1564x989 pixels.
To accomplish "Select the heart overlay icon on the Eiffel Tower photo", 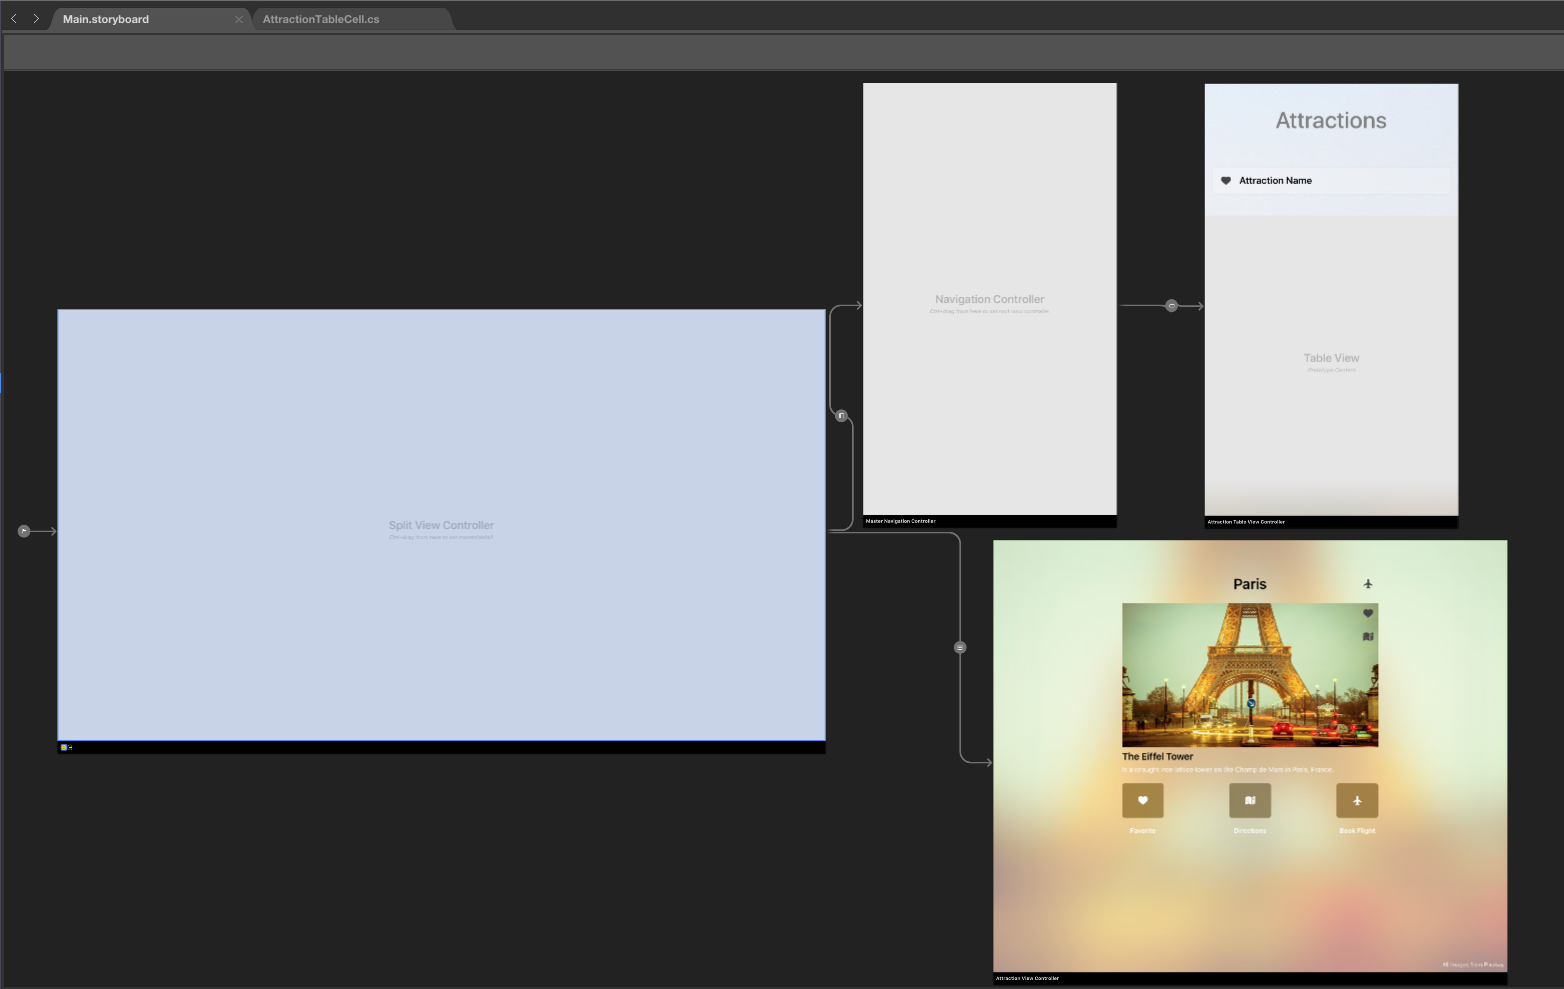I will (x=1369, y=611).
